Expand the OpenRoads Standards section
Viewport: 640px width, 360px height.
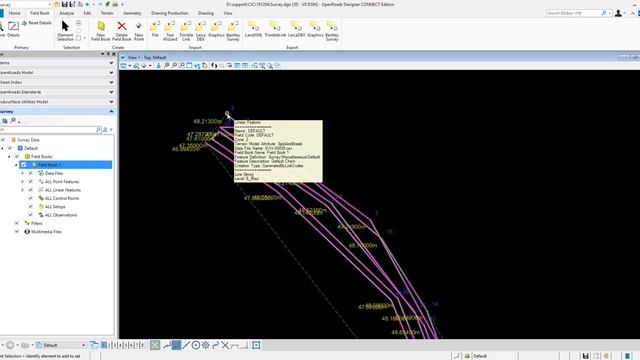point(111,92)
